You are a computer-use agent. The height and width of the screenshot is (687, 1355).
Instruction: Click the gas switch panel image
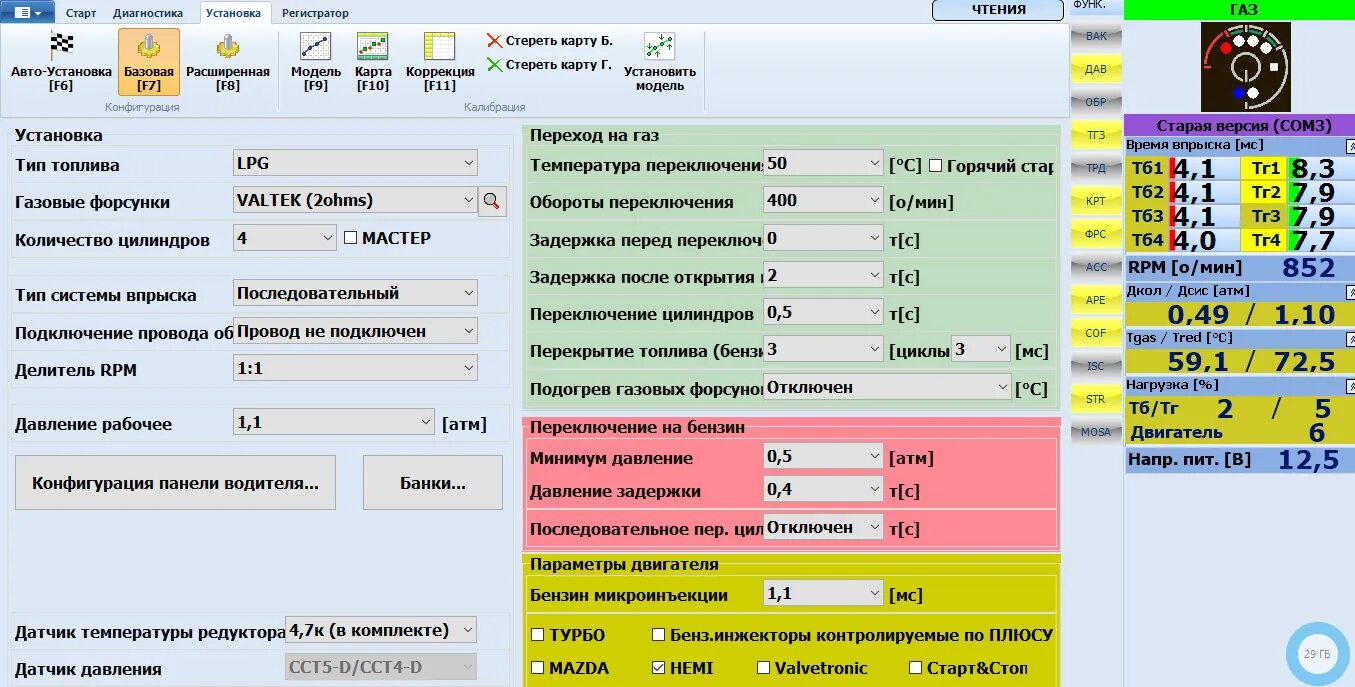point(1245,67)
